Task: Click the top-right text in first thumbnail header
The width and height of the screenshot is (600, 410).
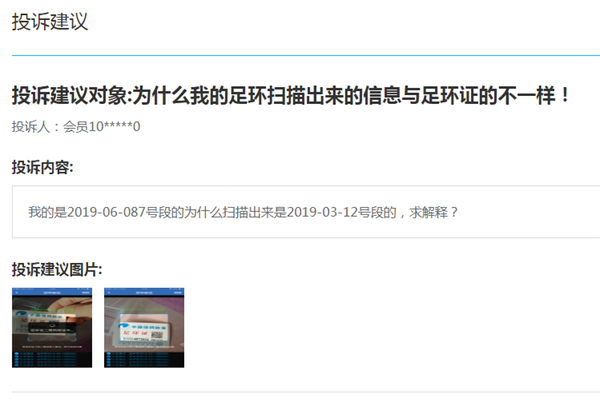Action: coord(86,292)
